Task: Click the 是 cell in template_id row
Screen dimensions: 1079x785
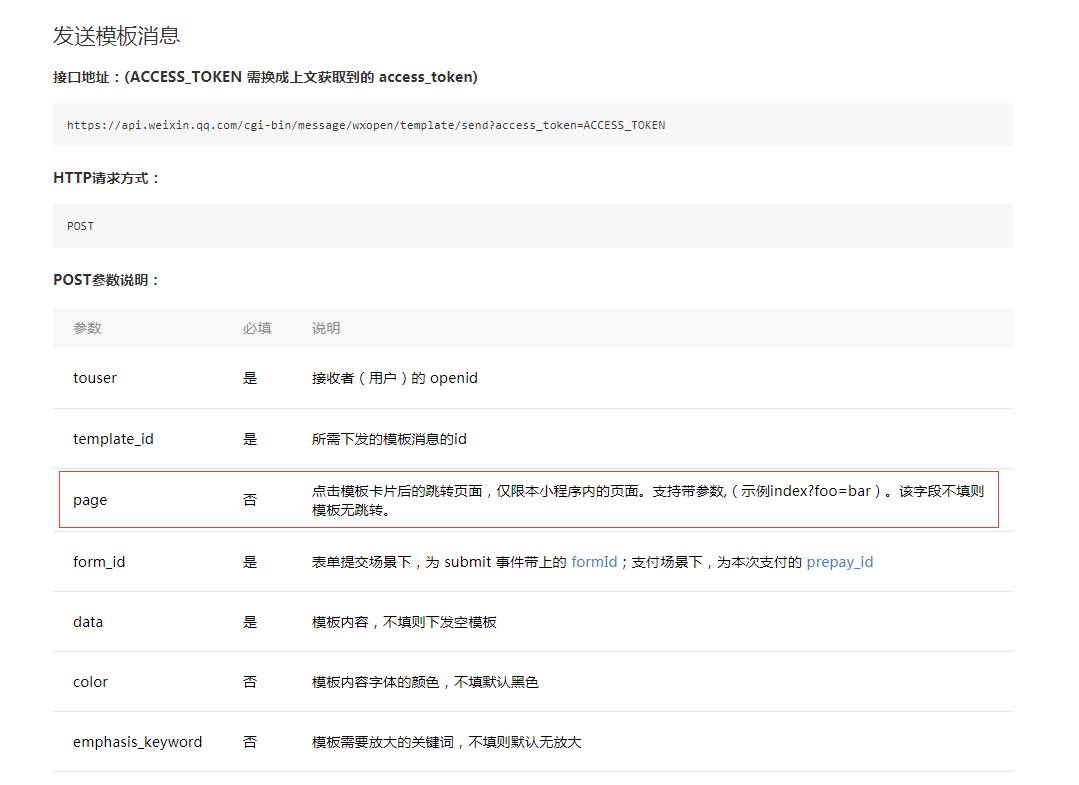Action: click(250, 439)
